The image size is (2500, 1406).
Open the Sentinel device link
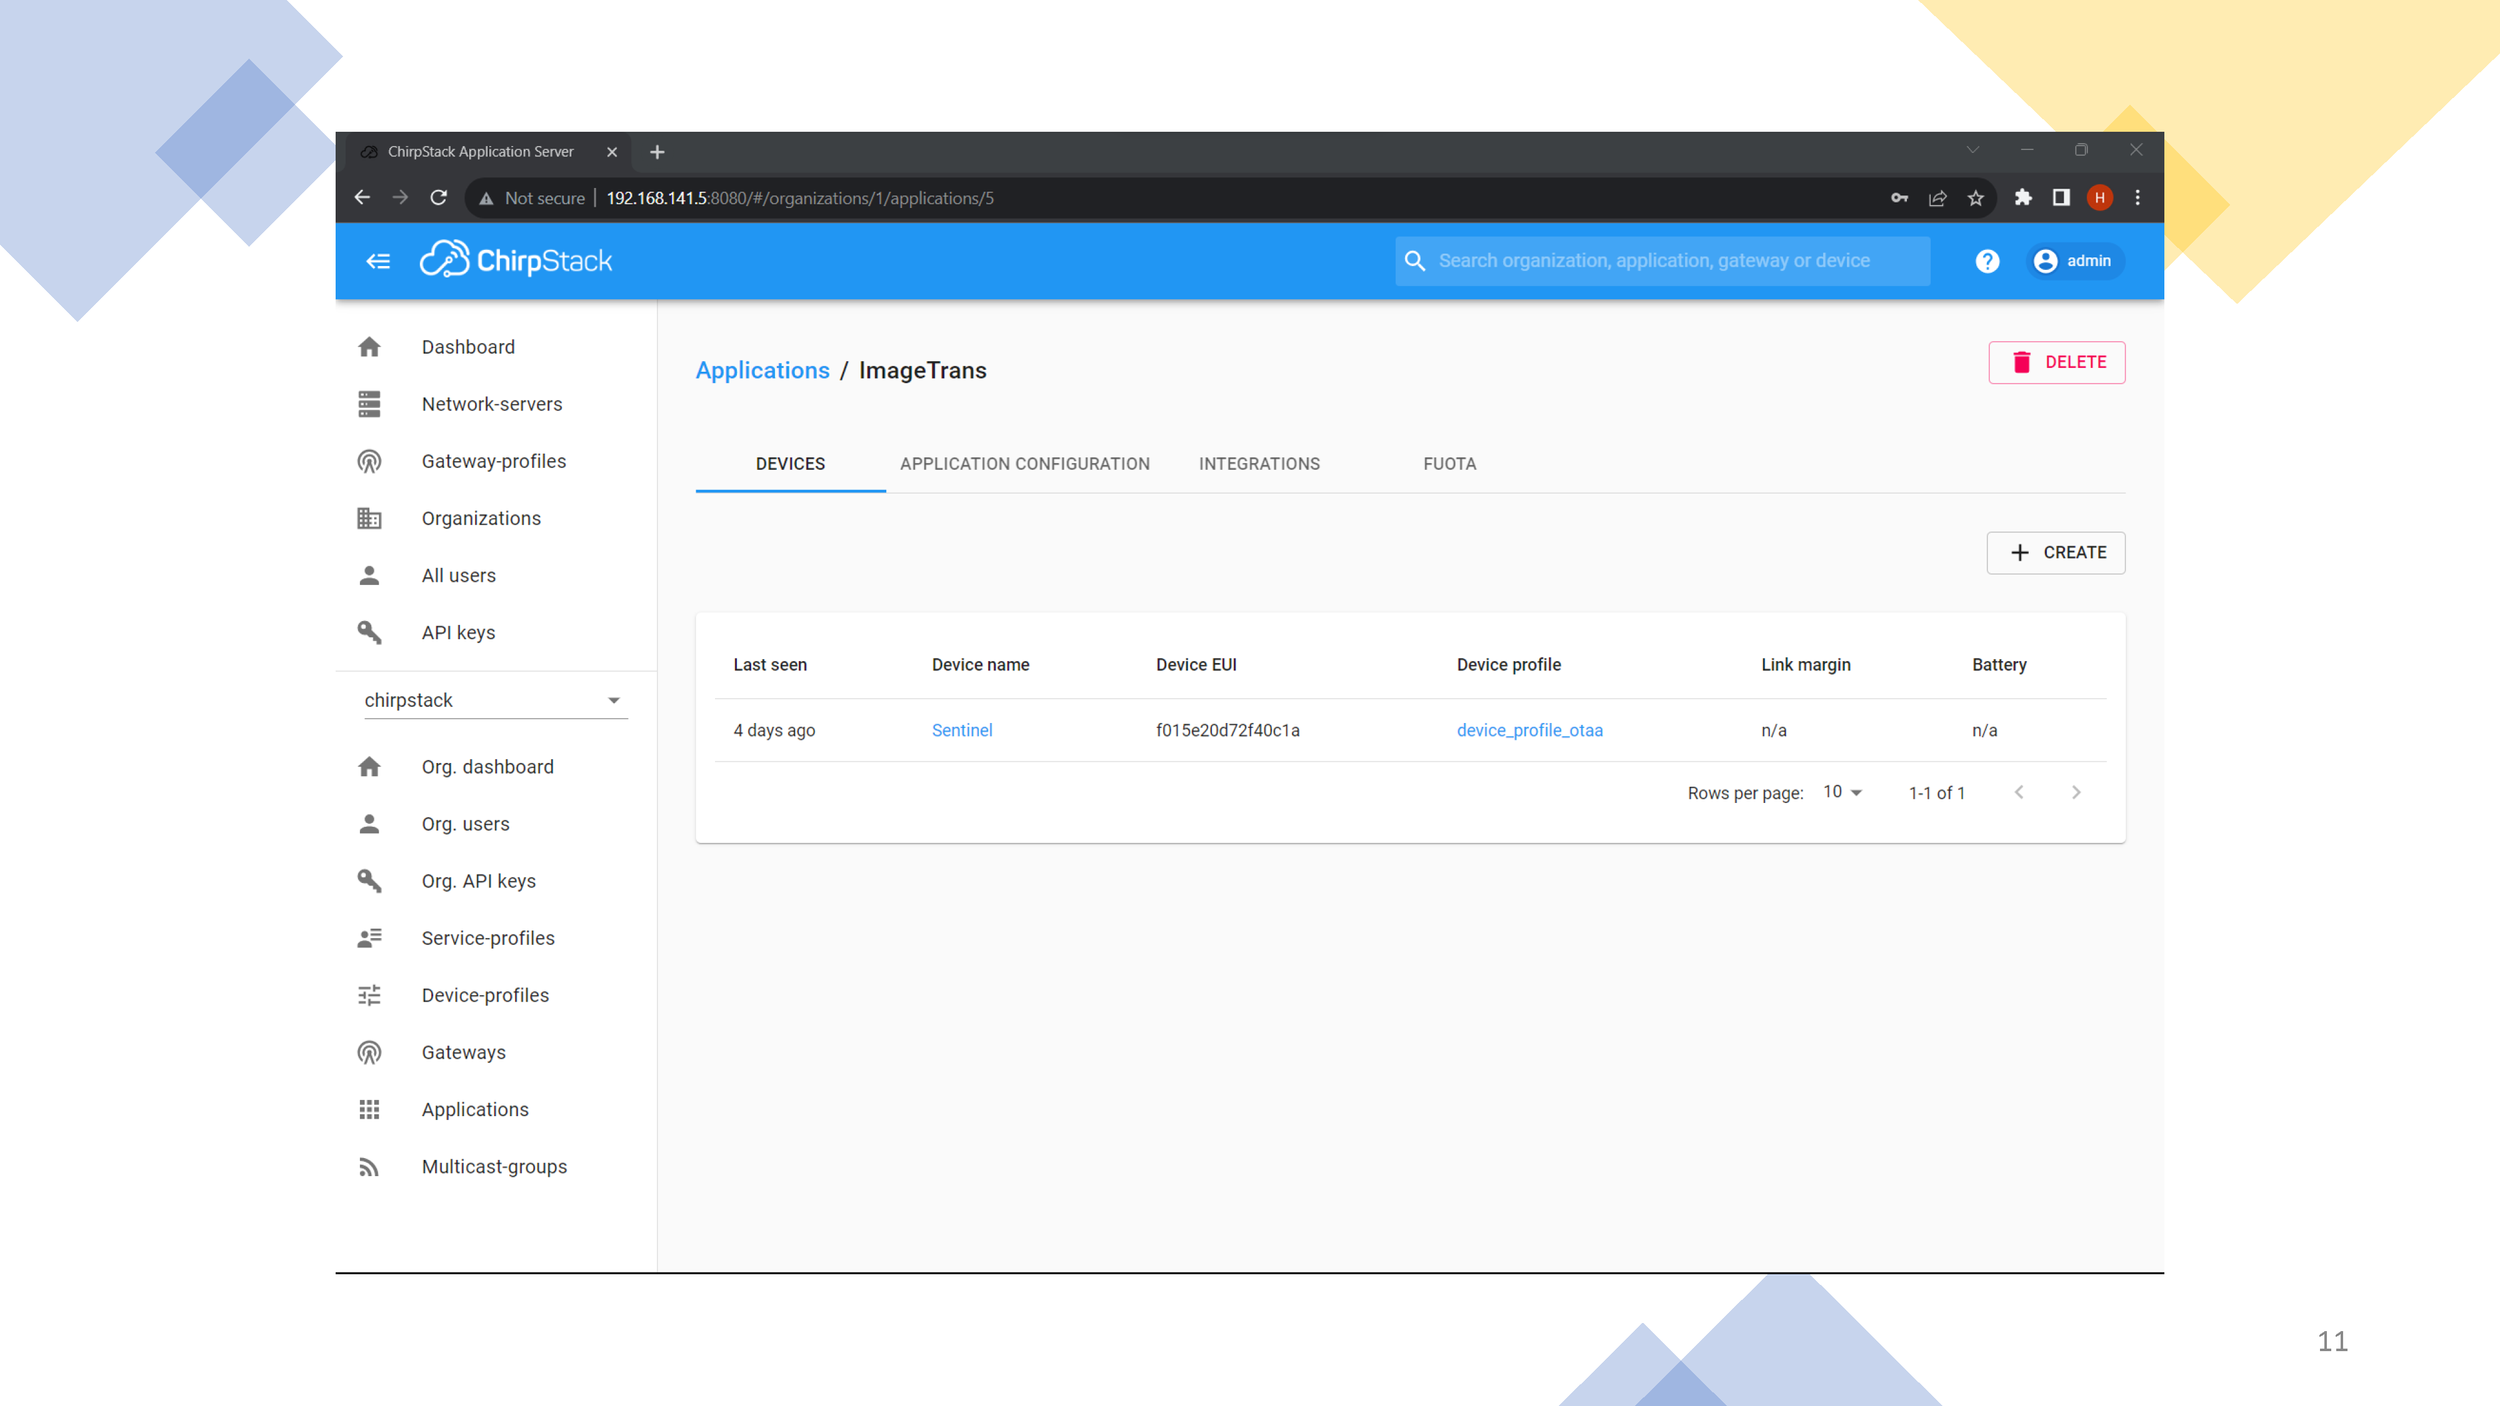click(x=961, y=730)
